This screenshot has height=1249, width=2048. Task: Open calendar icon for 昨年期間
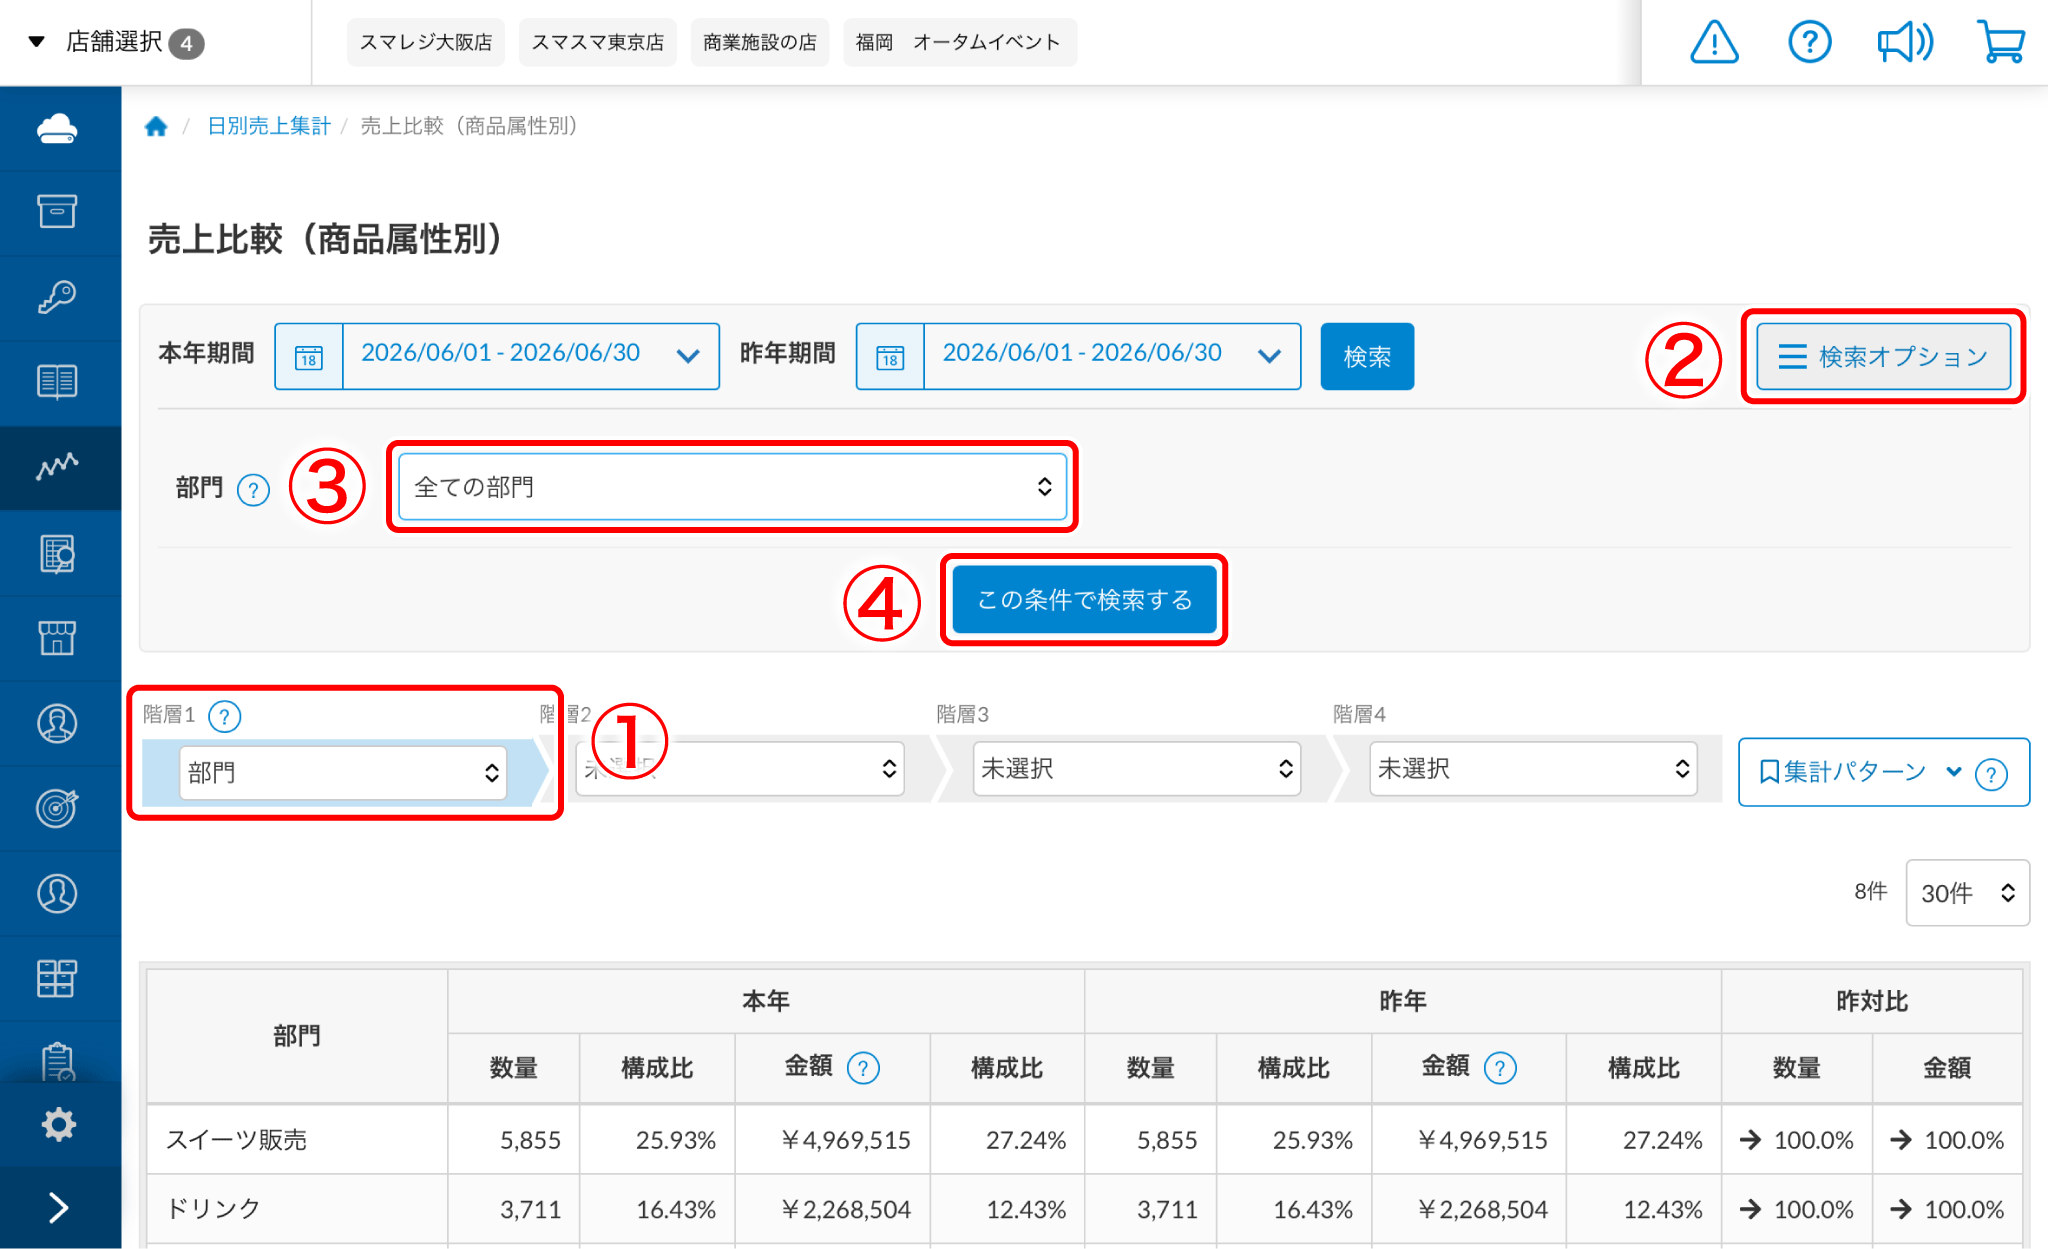(890, 356)
